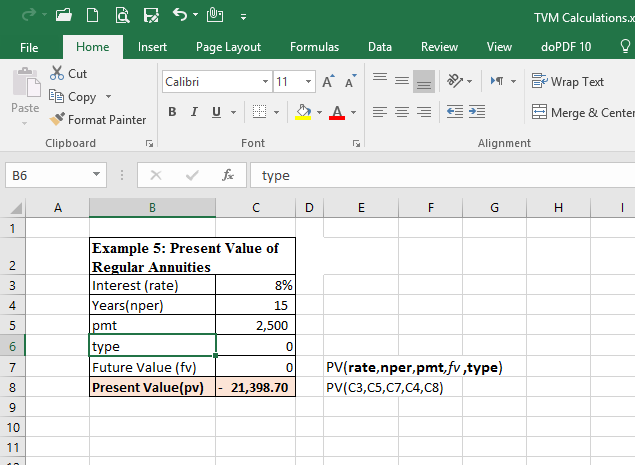Increase the cell indent
This screenshot has height=465, width=635.
(477, 111)
